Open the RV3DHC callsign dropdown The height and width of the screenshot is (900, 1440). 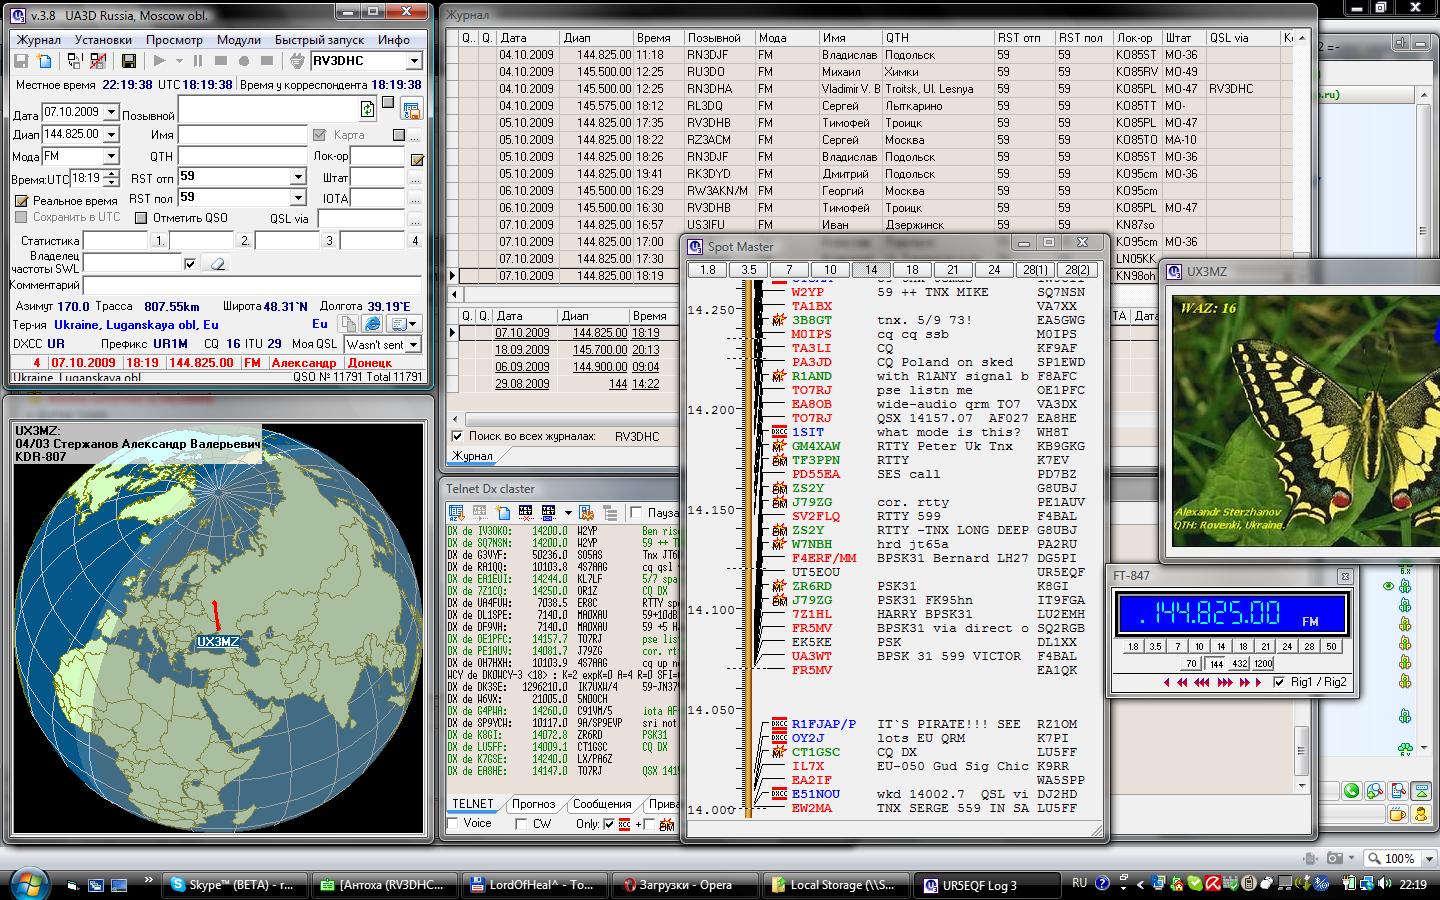[414, 61]
